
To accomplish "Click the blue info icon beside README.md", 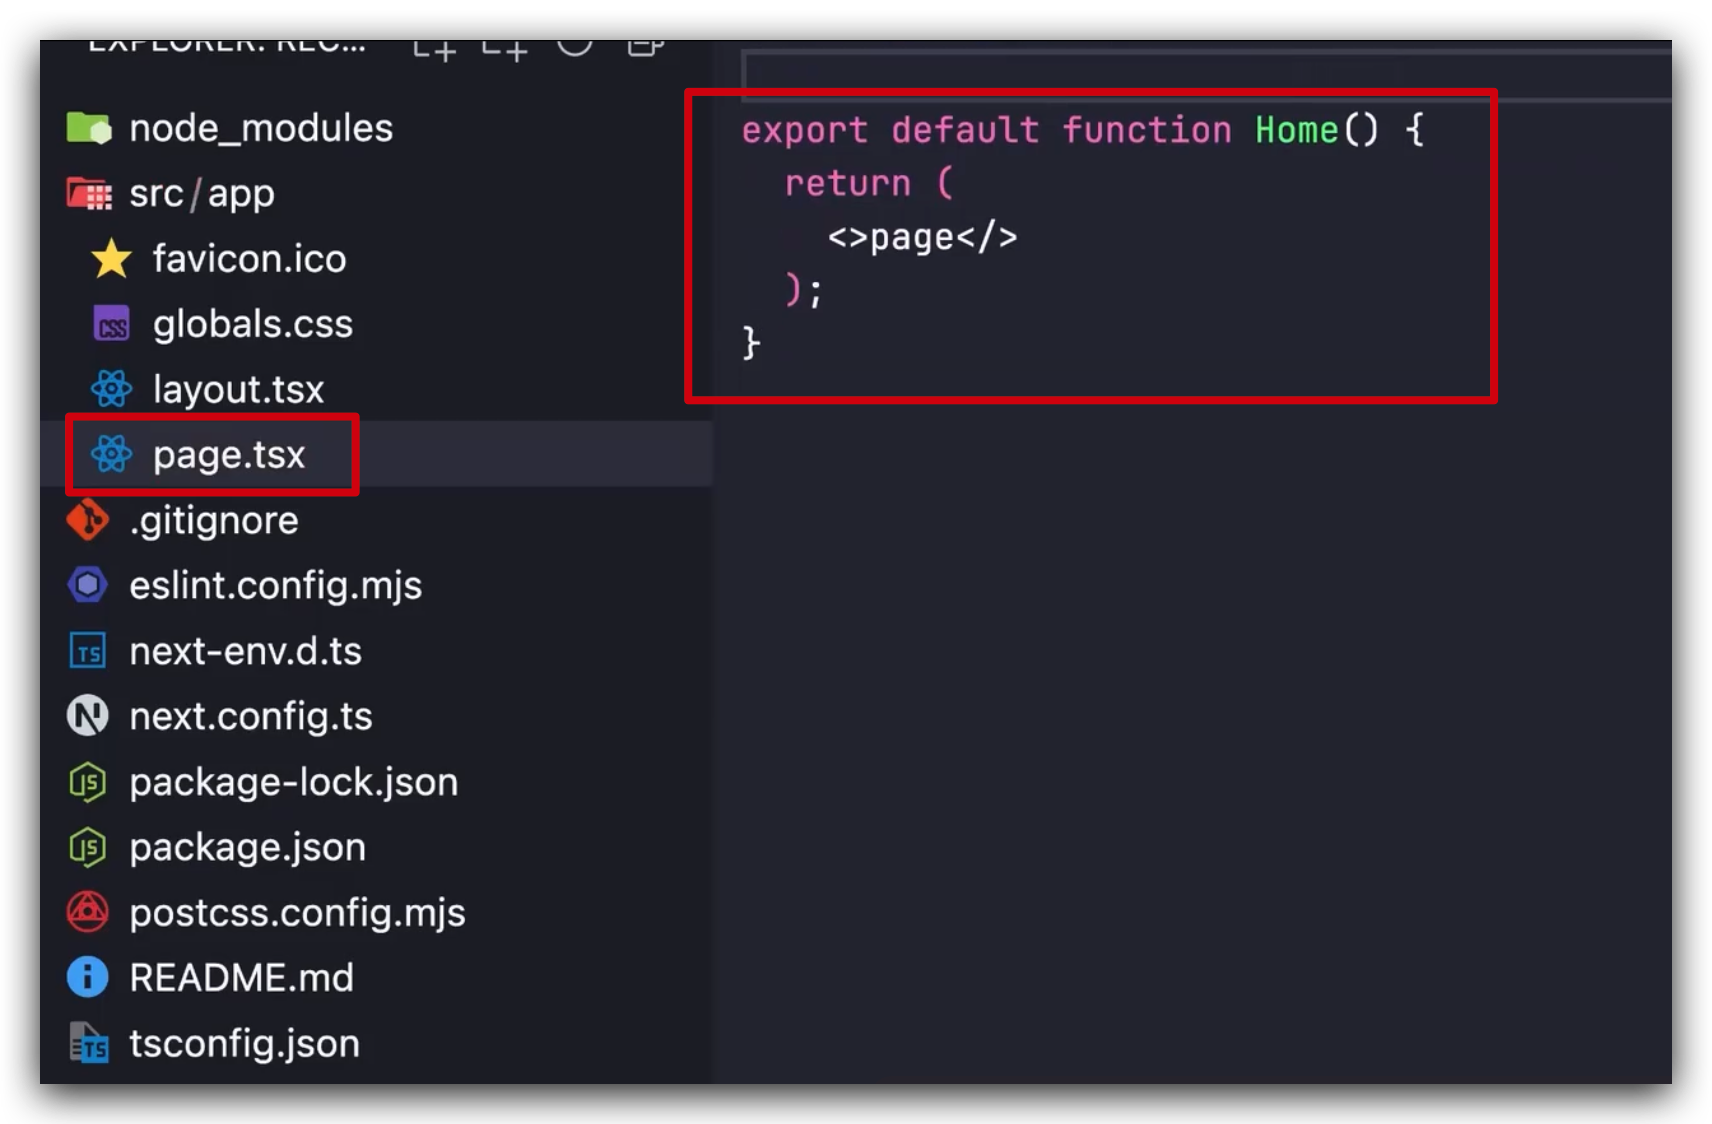I will [x=88, y=977].
